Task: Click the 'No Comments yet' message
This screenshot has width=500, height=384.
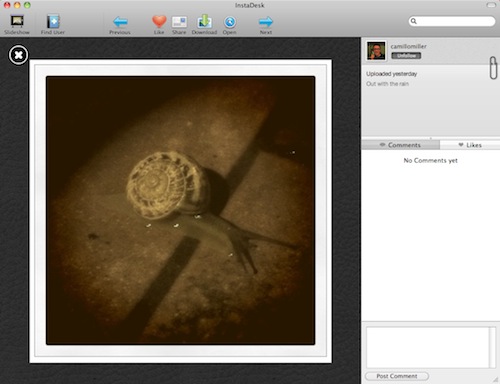Action: (x=430, y=160)
